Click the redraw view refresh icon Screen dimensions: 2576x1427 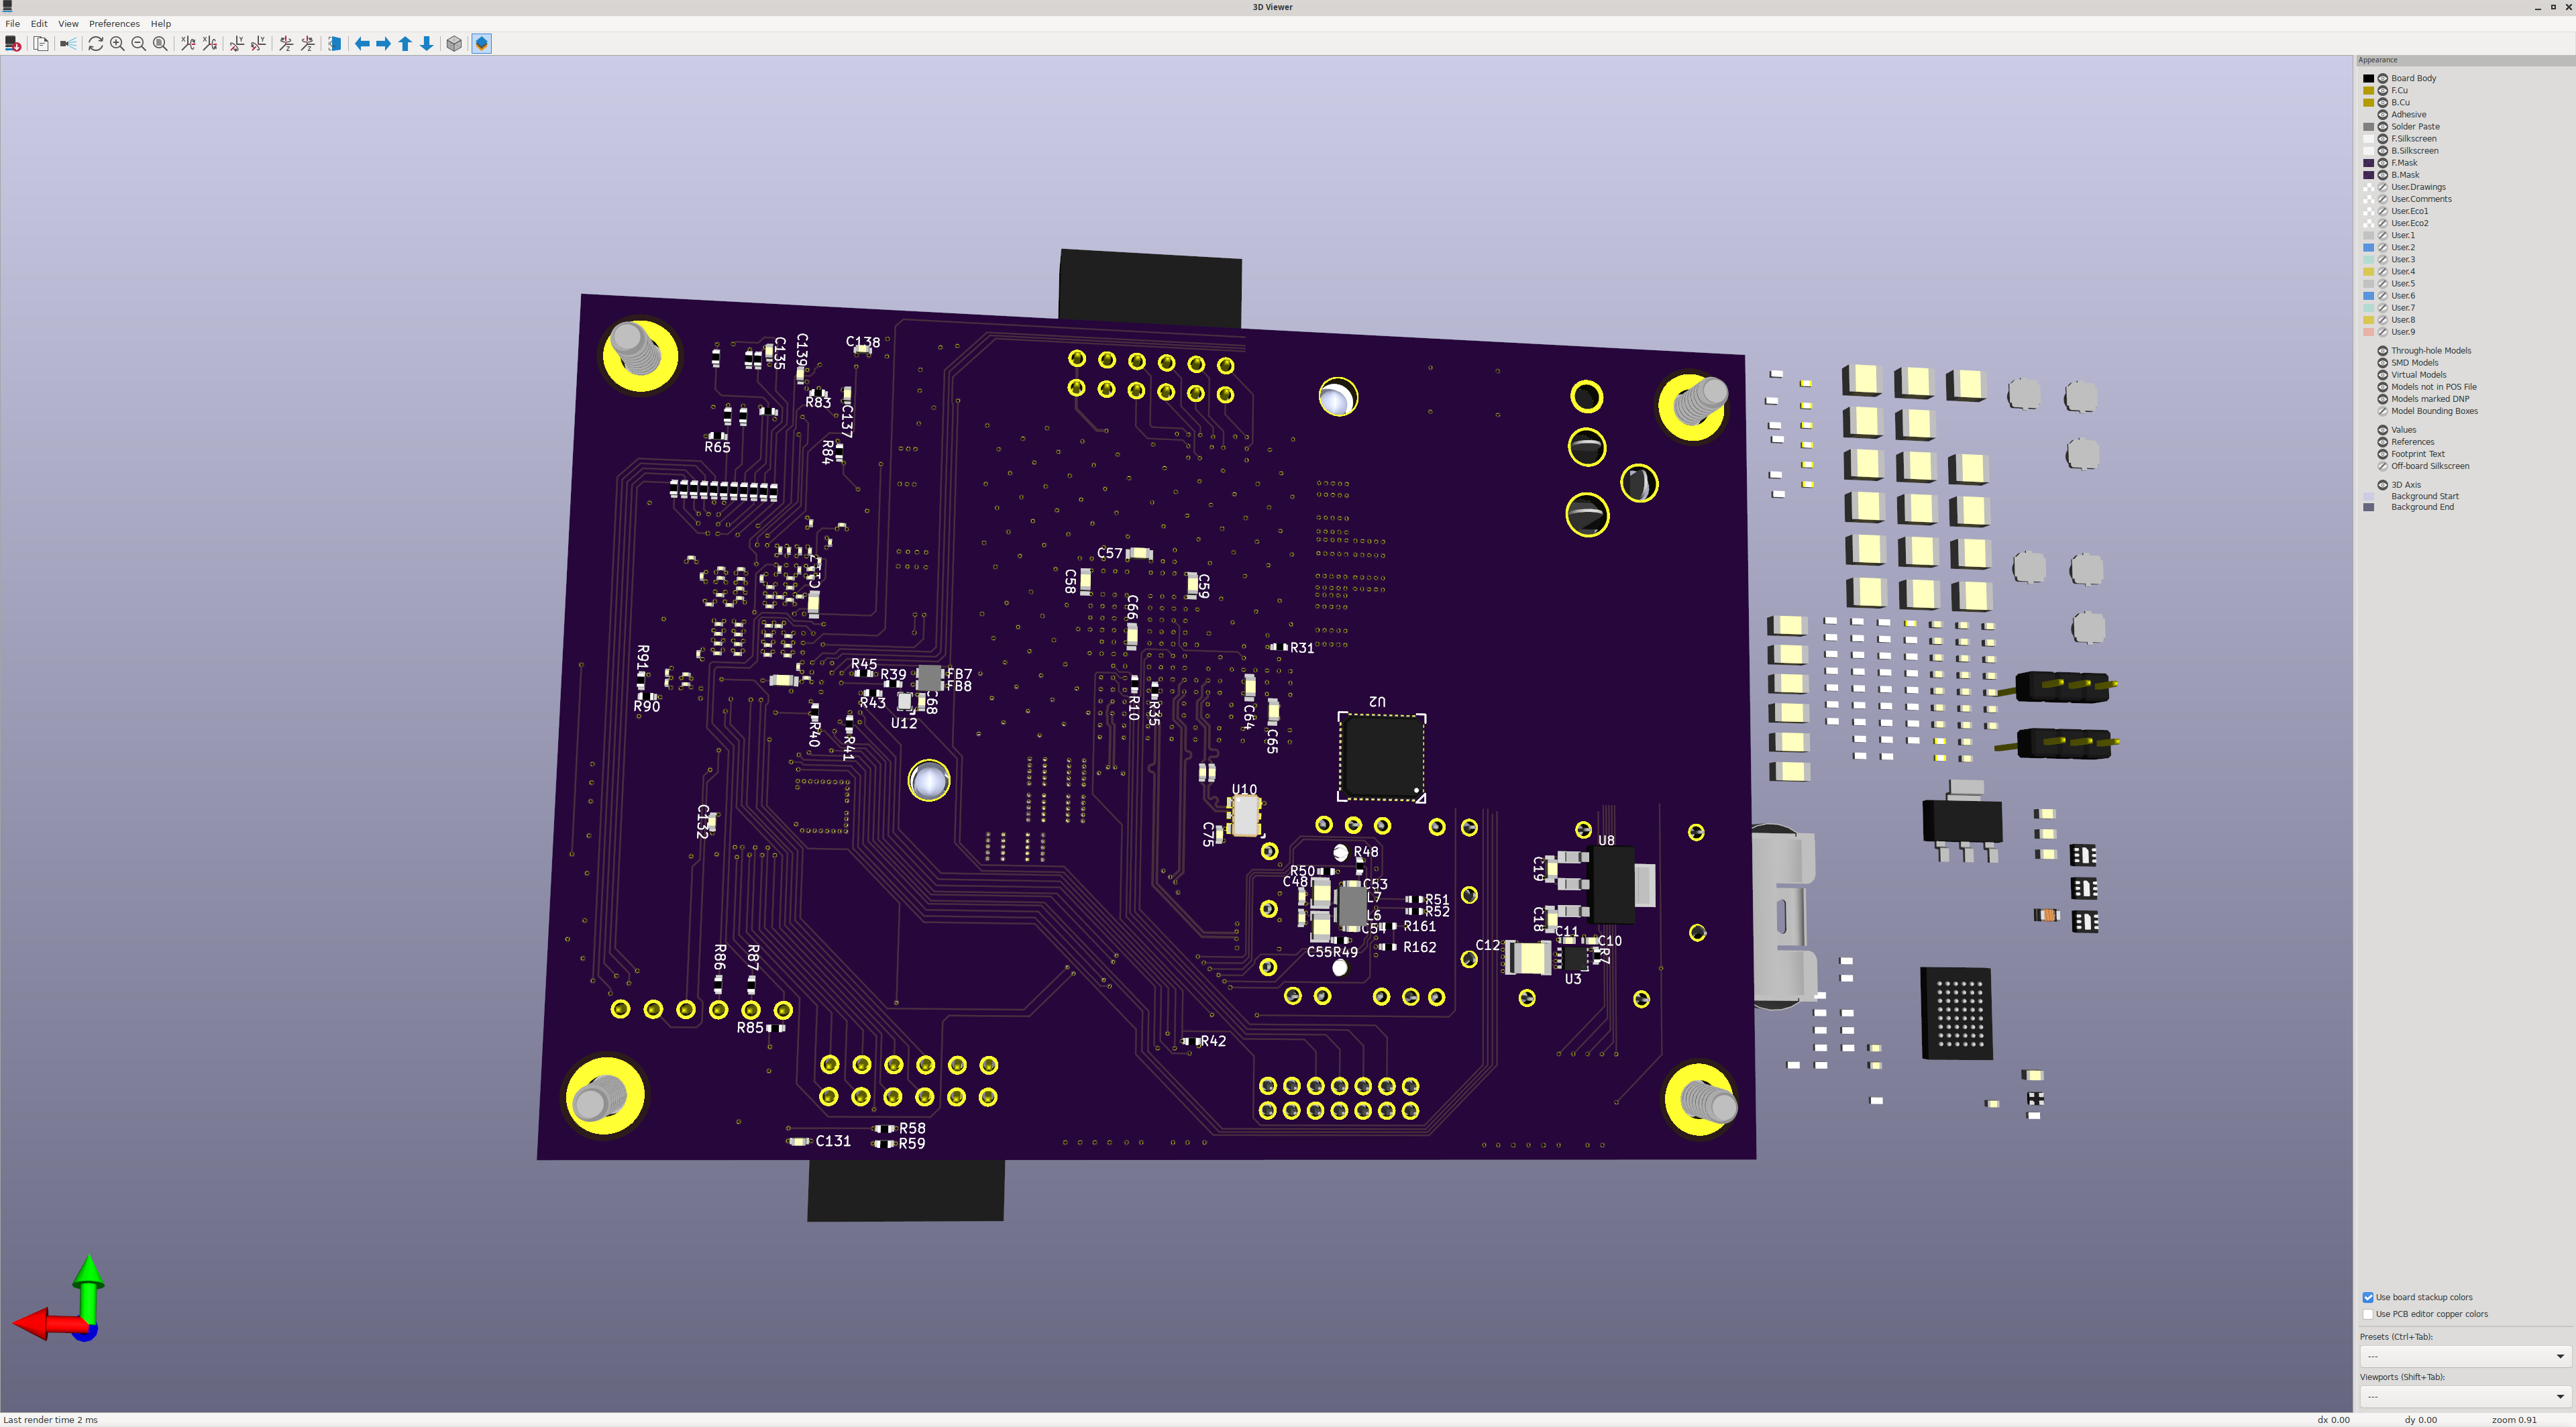(95, 44)
